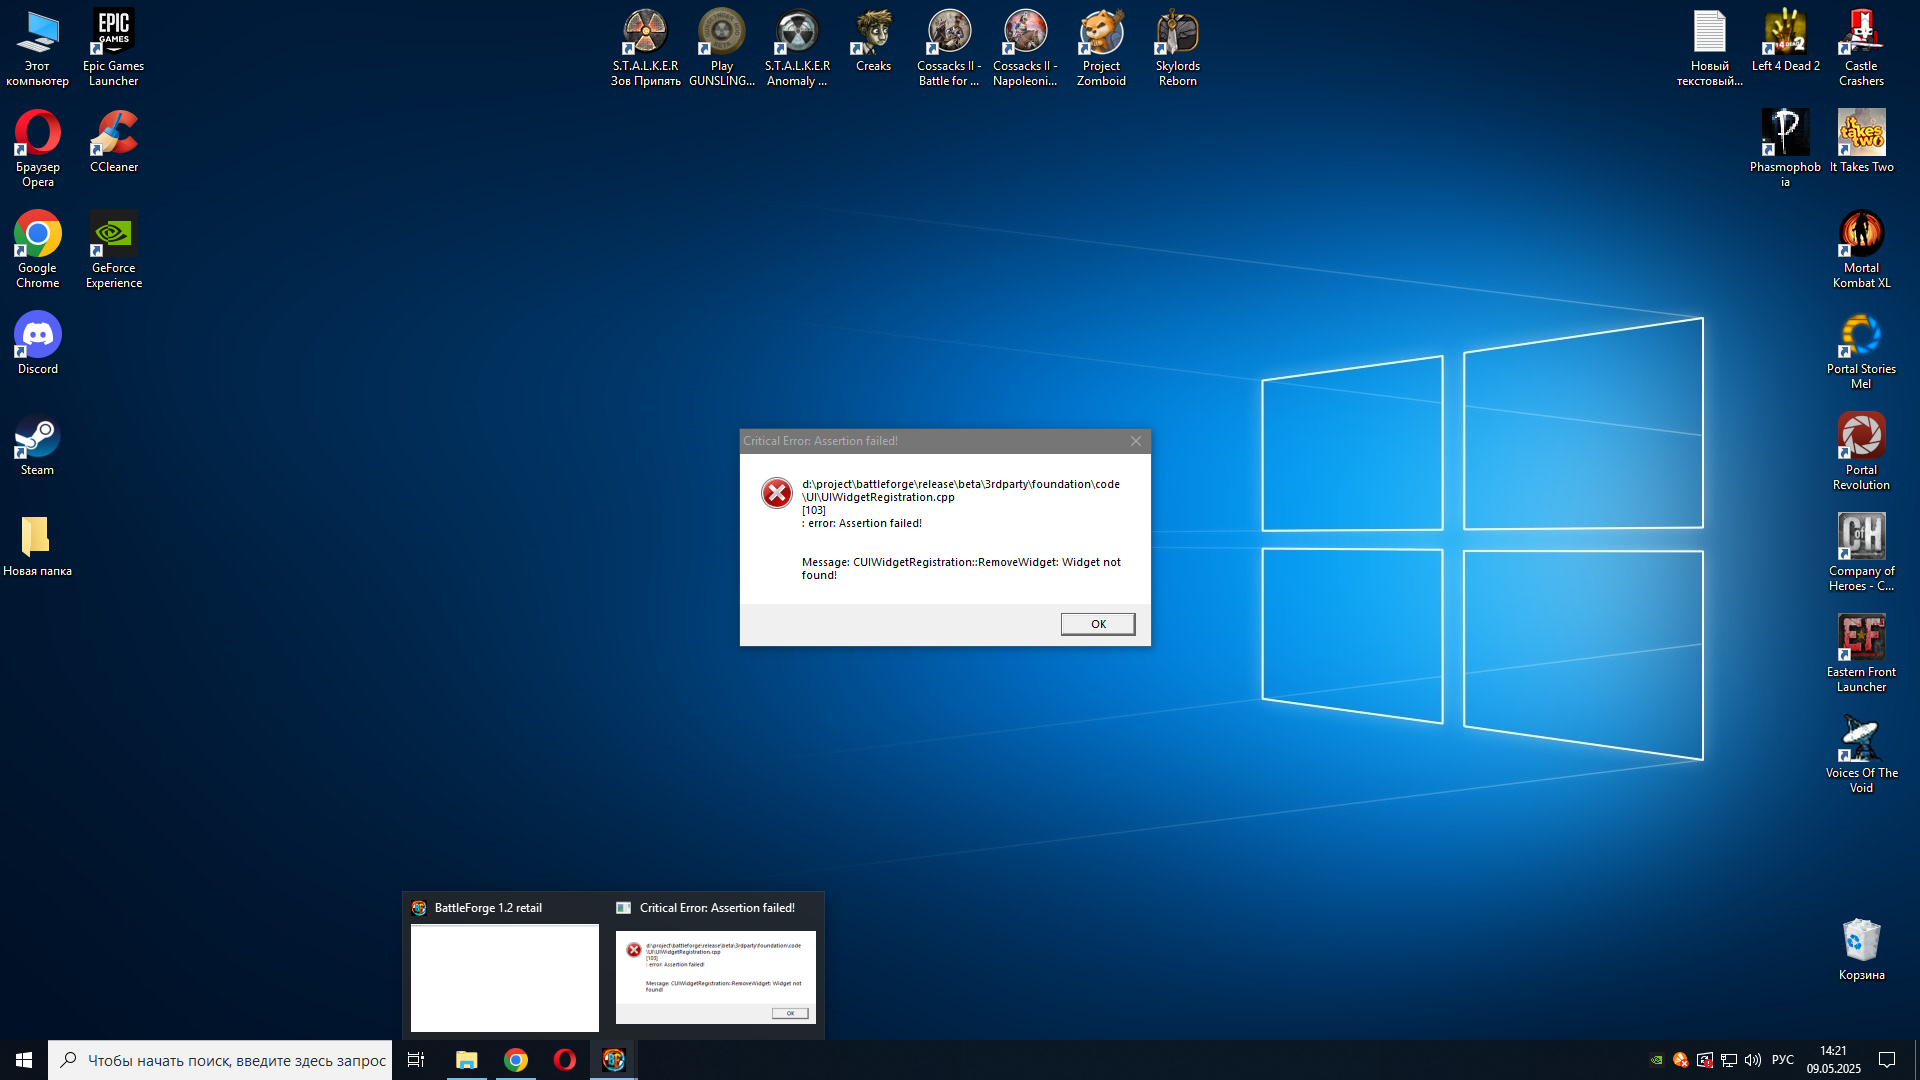Open CCleaner desktop shortcut

tap(113, 143)
